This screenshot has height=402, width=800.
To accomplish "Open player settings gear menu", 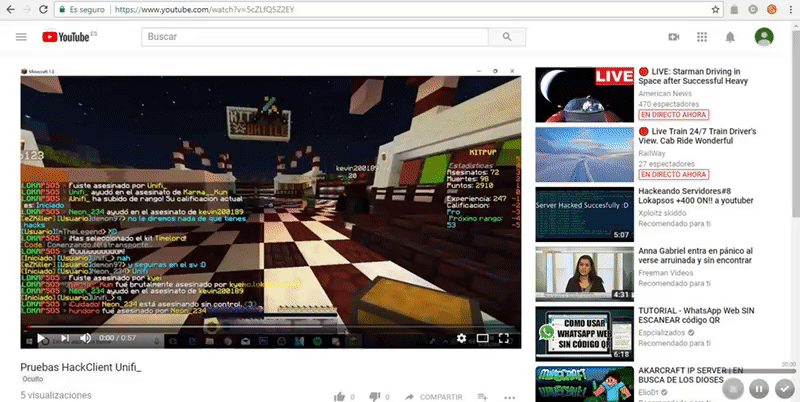I will coord(461,338).
